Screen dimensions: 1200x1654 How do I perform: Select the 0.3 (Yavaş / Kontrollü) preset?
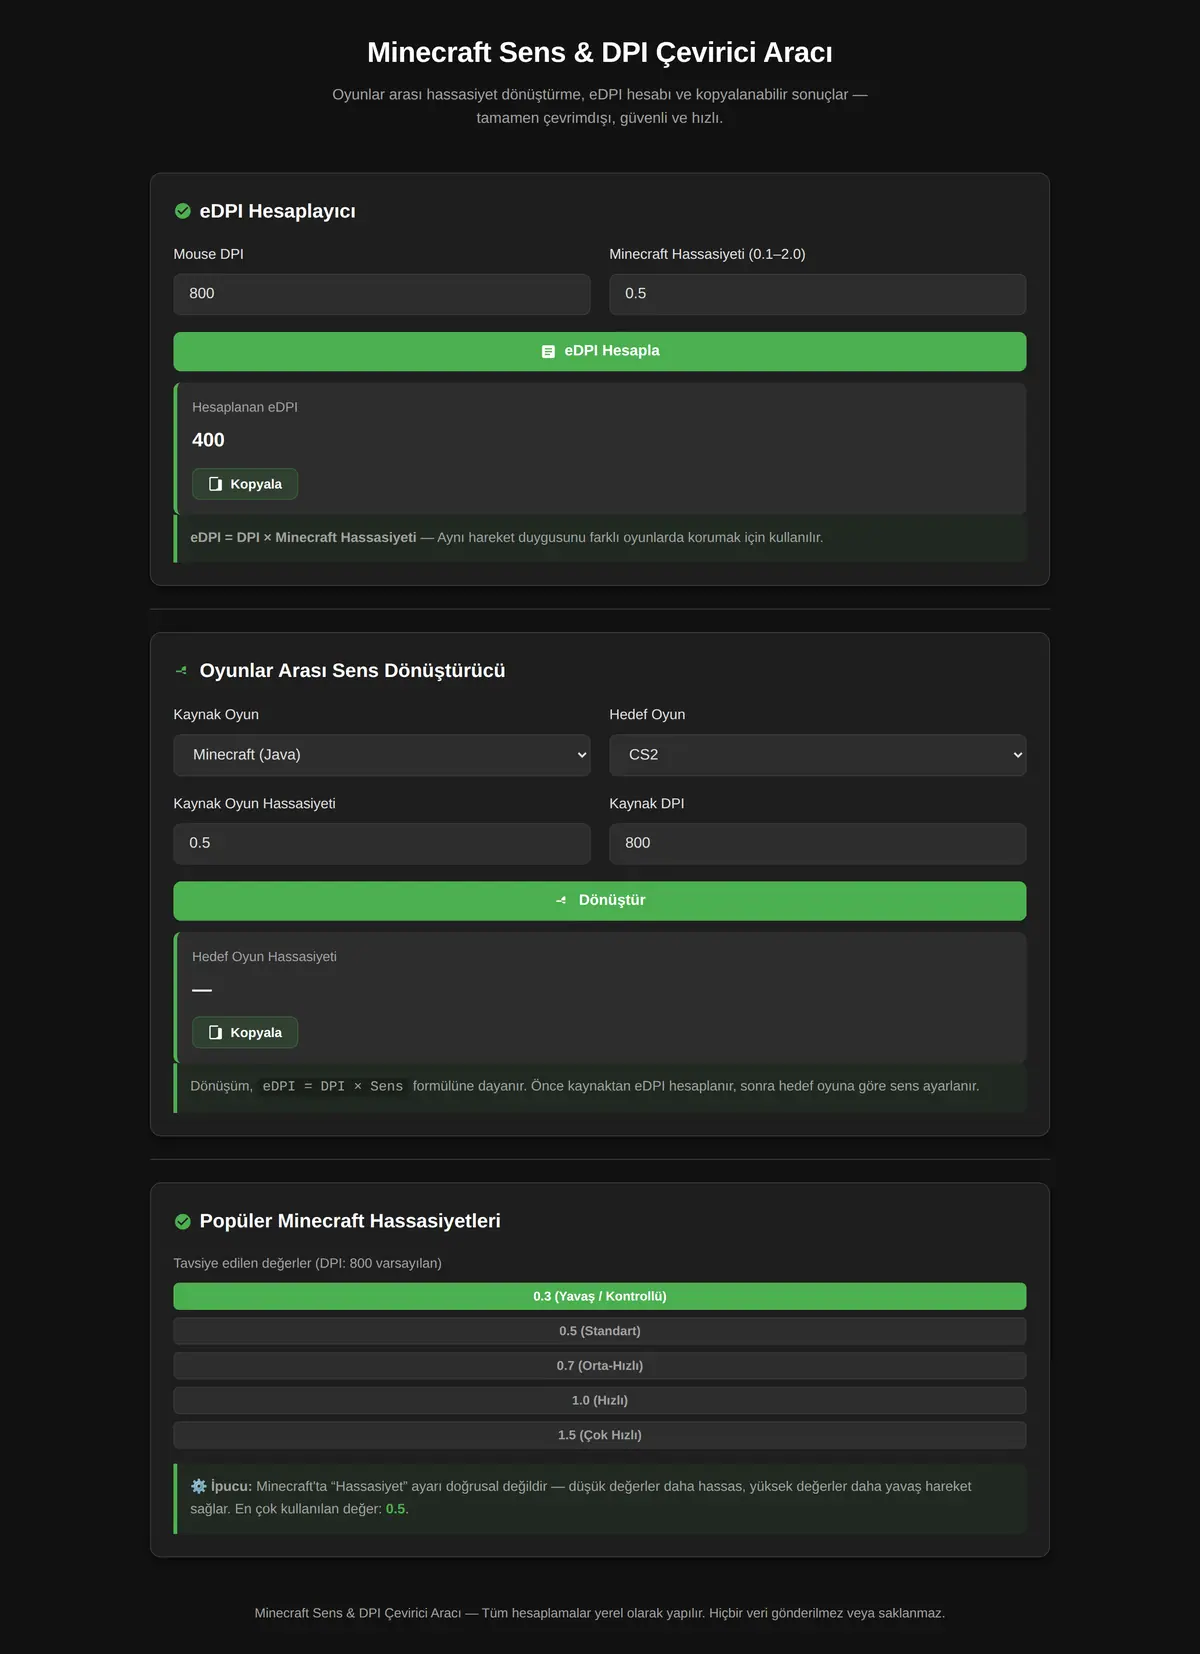[600, 1296]
